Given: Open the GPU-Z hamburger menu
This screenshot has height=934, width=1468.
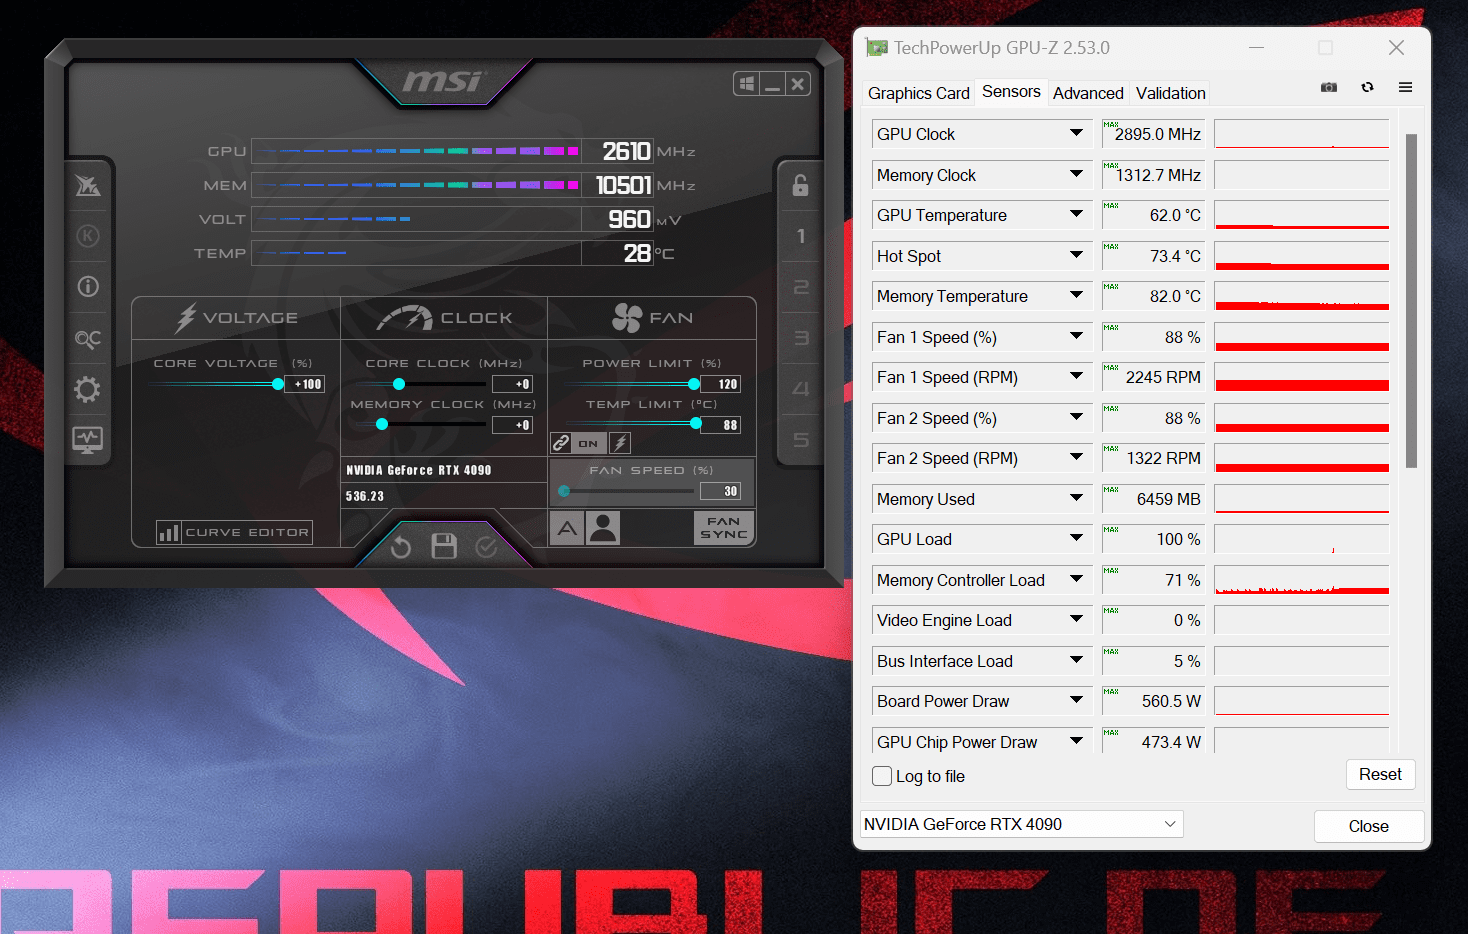Looking at the screenshot, I should [1405, 87].
